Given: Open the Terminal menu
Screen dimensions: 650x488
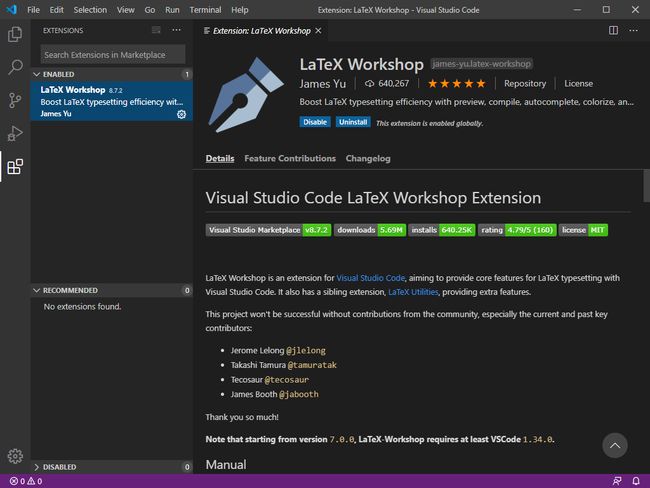Looking at the screenshot, I should click(205, 10).
